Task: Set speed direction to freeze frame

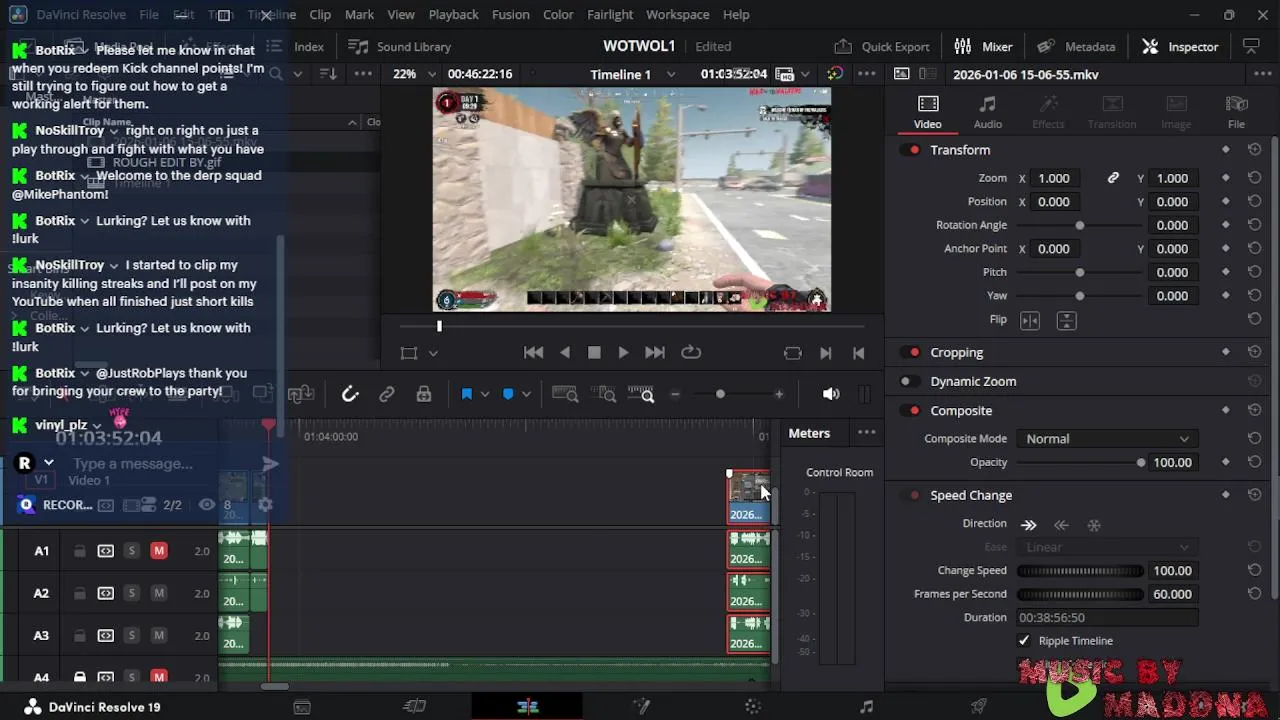Action: pos(1094,524)
